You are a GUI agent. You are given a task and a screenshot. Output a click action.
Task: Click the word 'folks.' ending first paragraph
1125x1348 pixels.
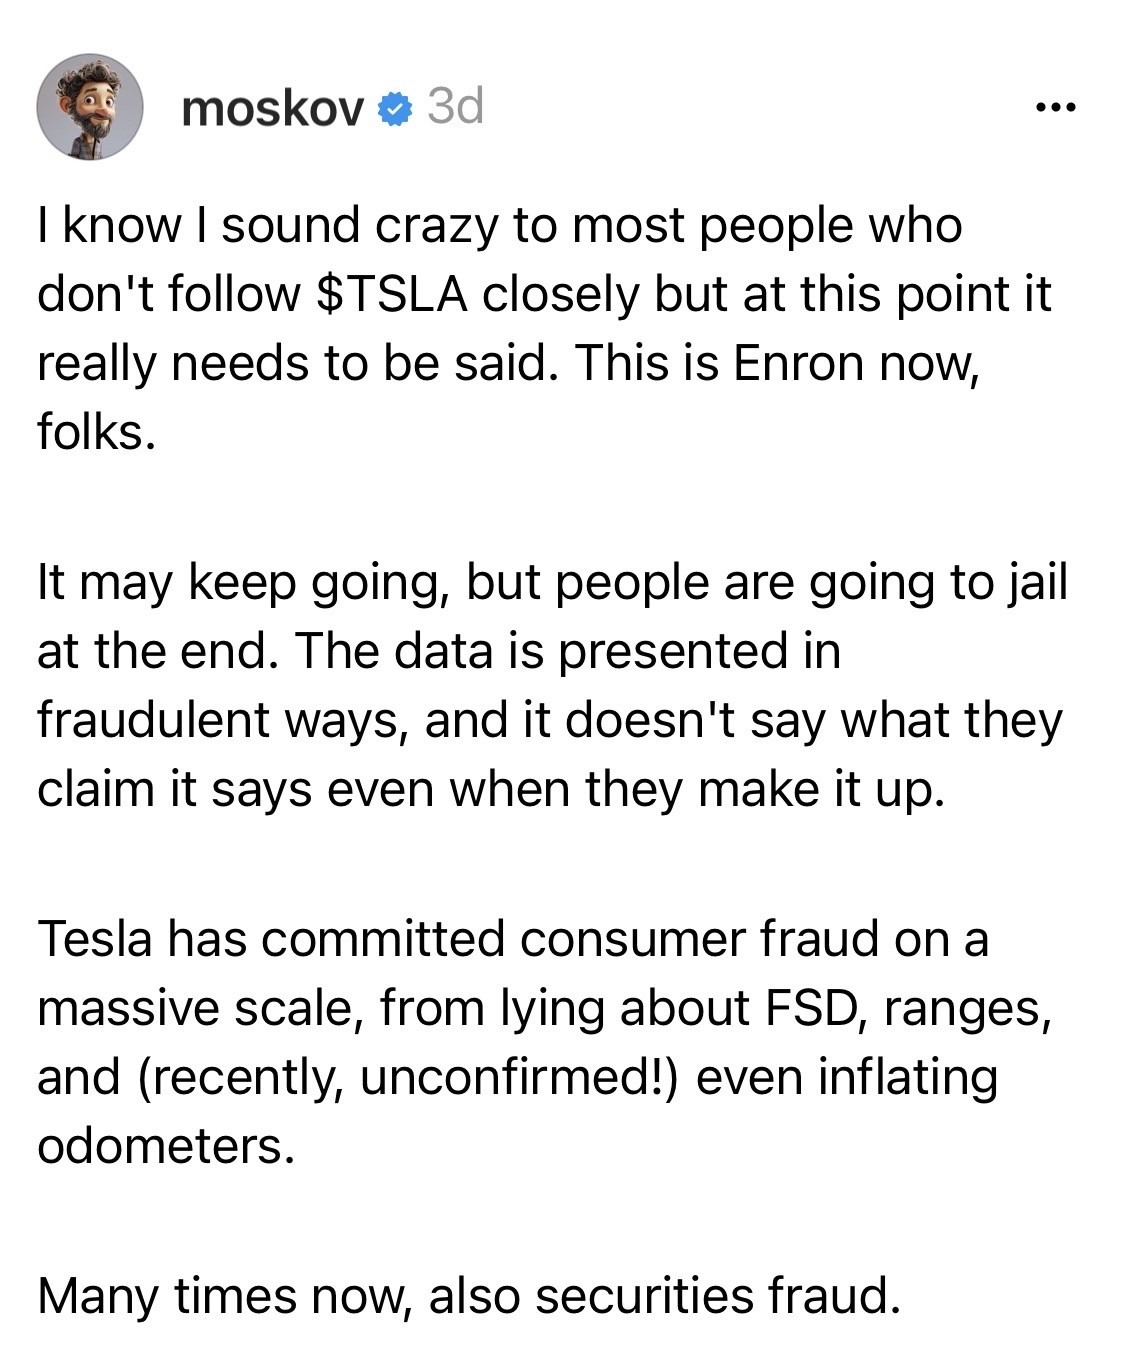tap(96, 432)
